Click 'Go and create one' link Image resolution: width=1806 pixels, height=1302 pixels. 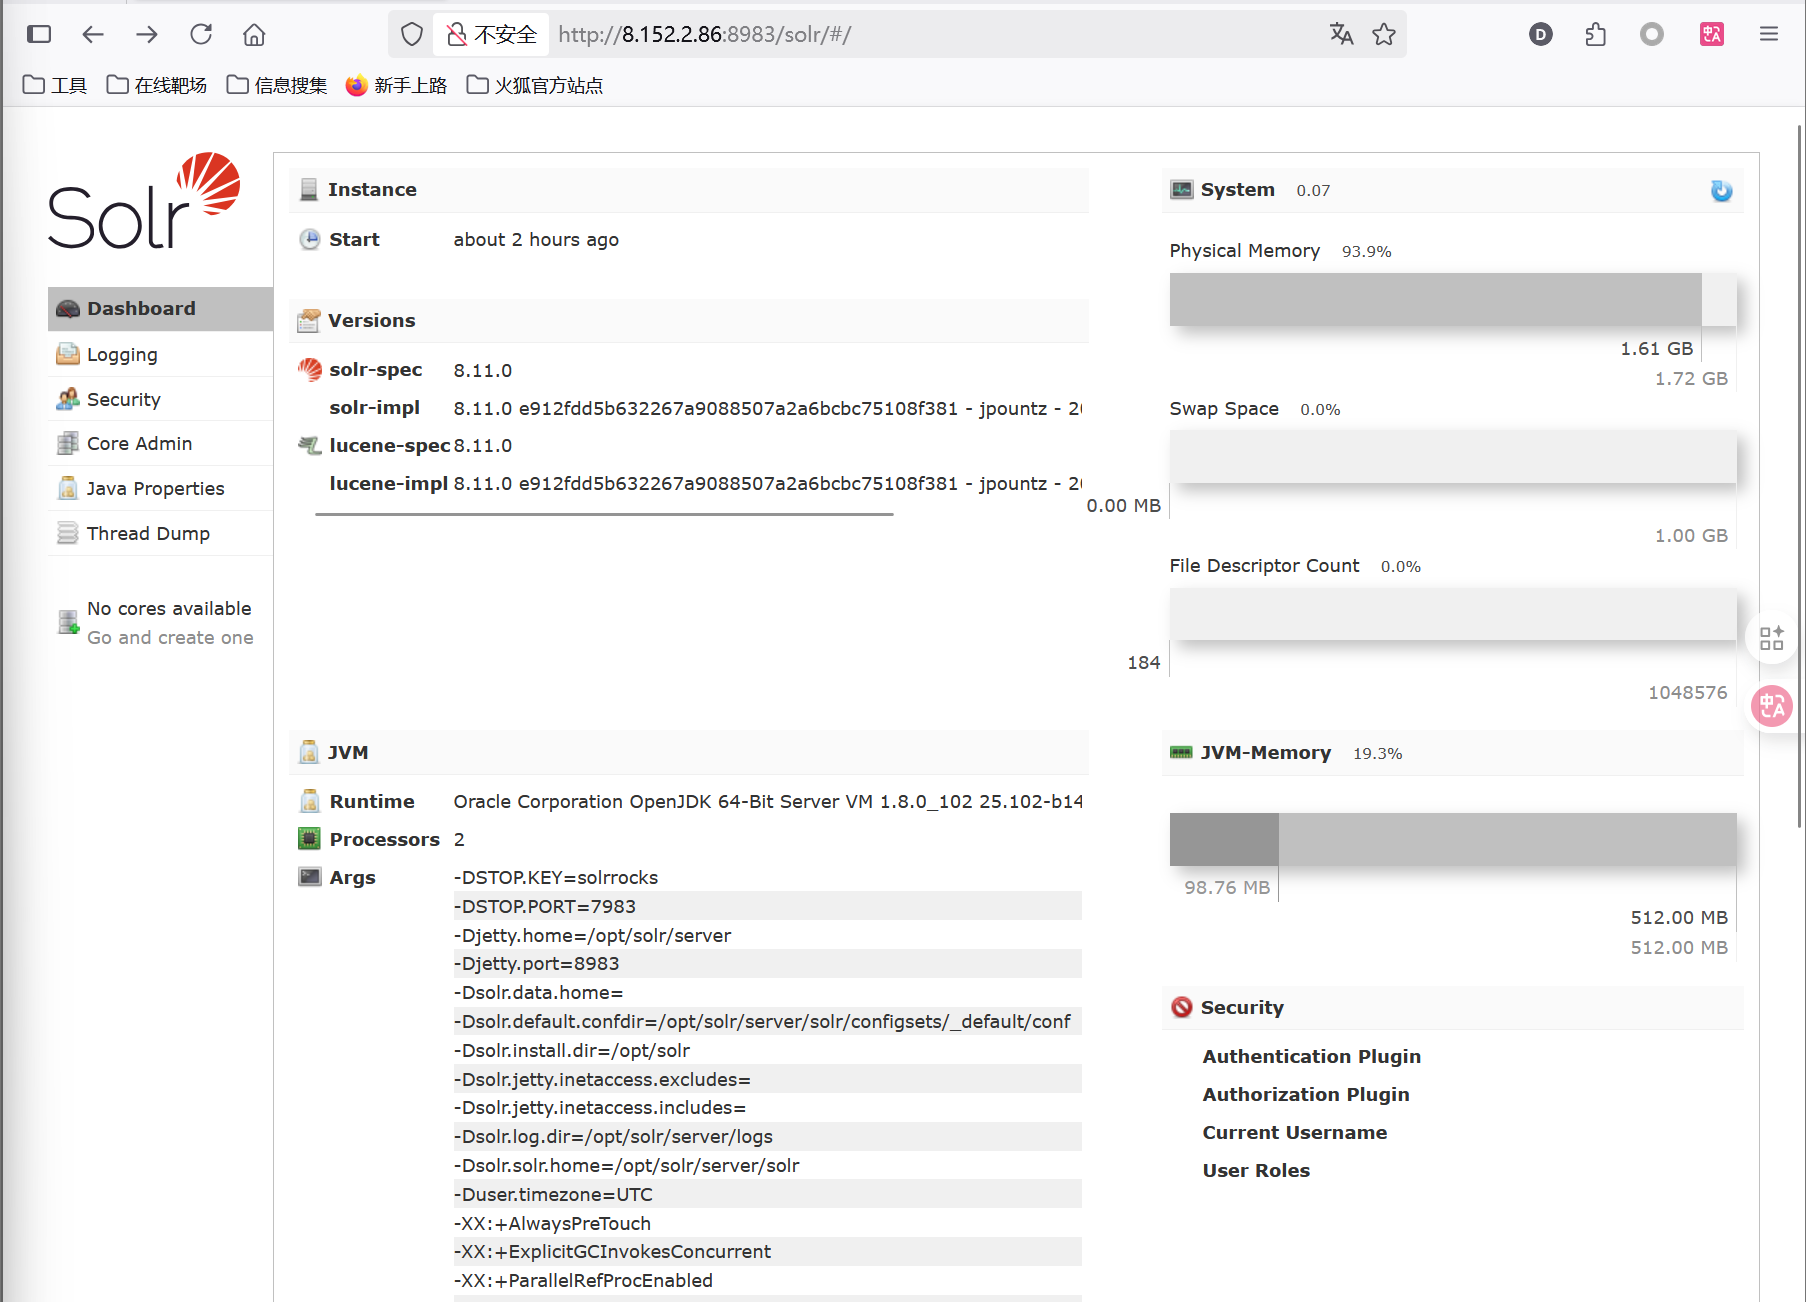[x=170, y=637]
